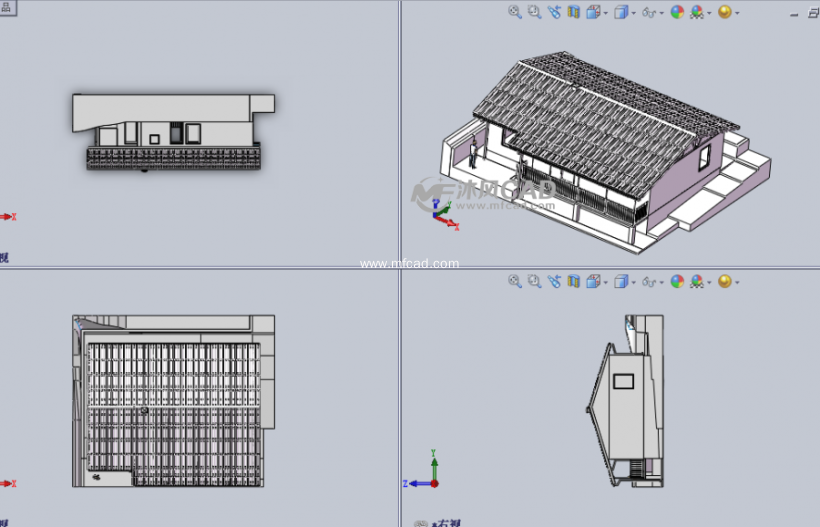The width and height of the screenshot is (820, 527).
Task: Click Edit Appearance color ball in bottom-right toolbar
Action: (677, 281)
